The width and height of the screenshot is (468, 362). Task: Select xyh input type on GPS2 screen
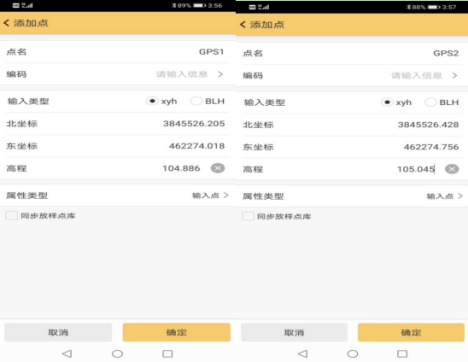point(387,102)
